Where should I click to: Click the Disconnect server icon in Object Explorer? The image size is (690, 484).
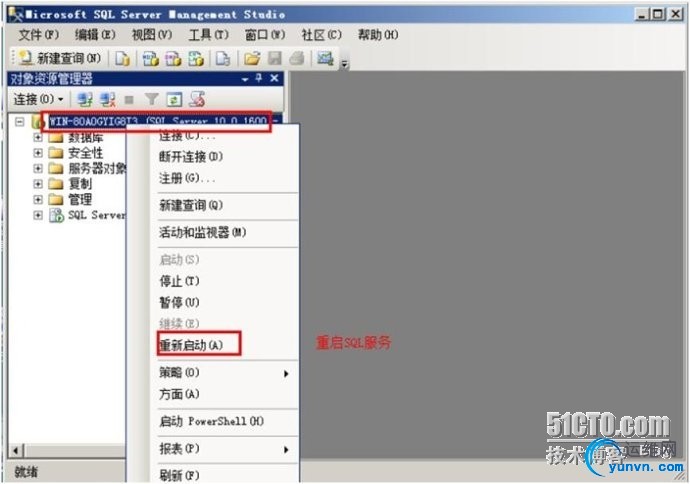pos(107,99)
